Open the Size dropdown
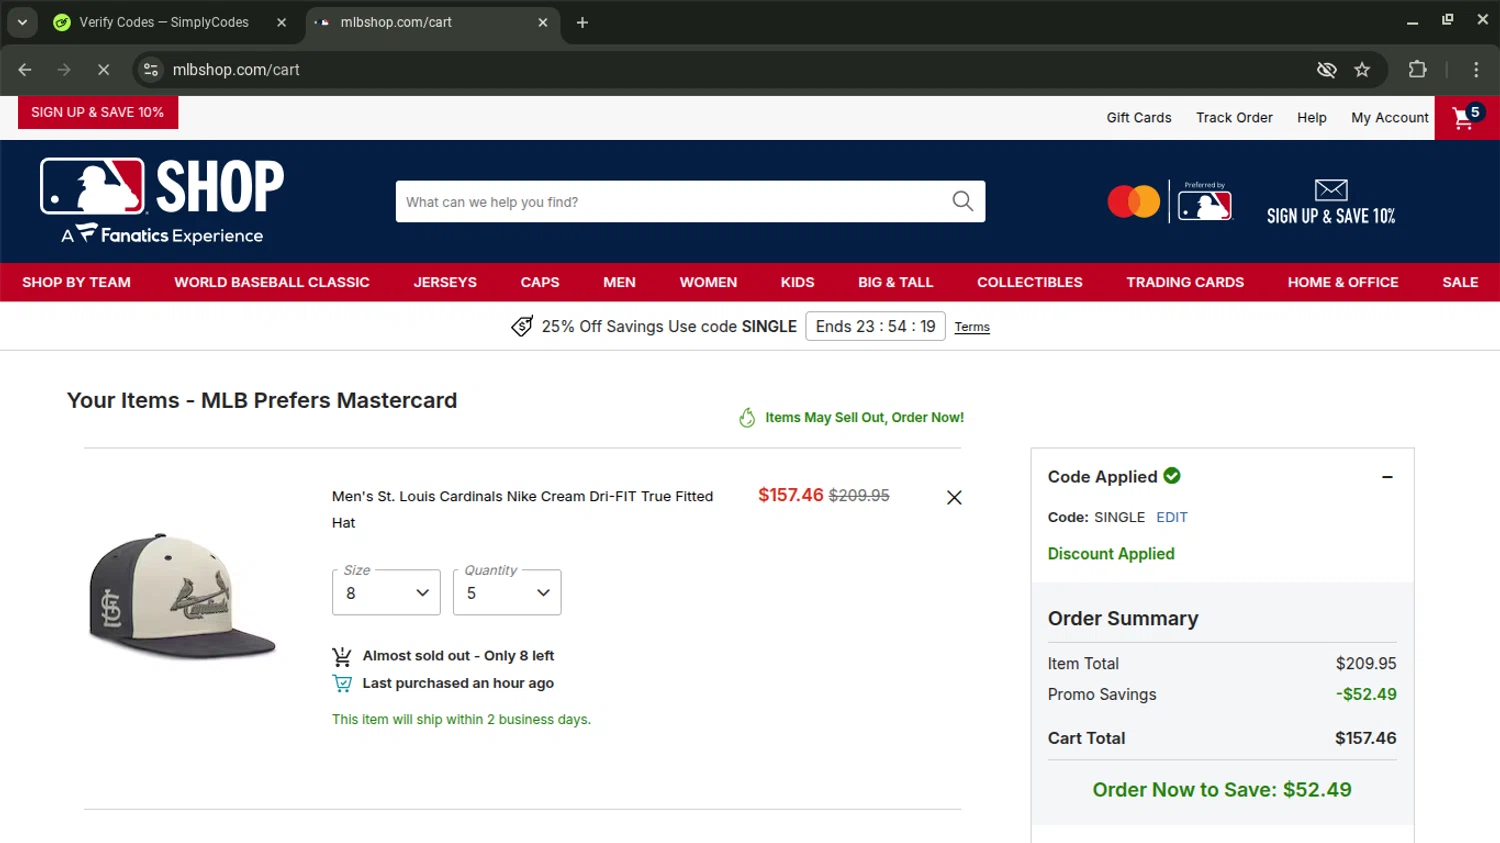Viewport: 1500px width, 843px height. (x=386, y=592)
